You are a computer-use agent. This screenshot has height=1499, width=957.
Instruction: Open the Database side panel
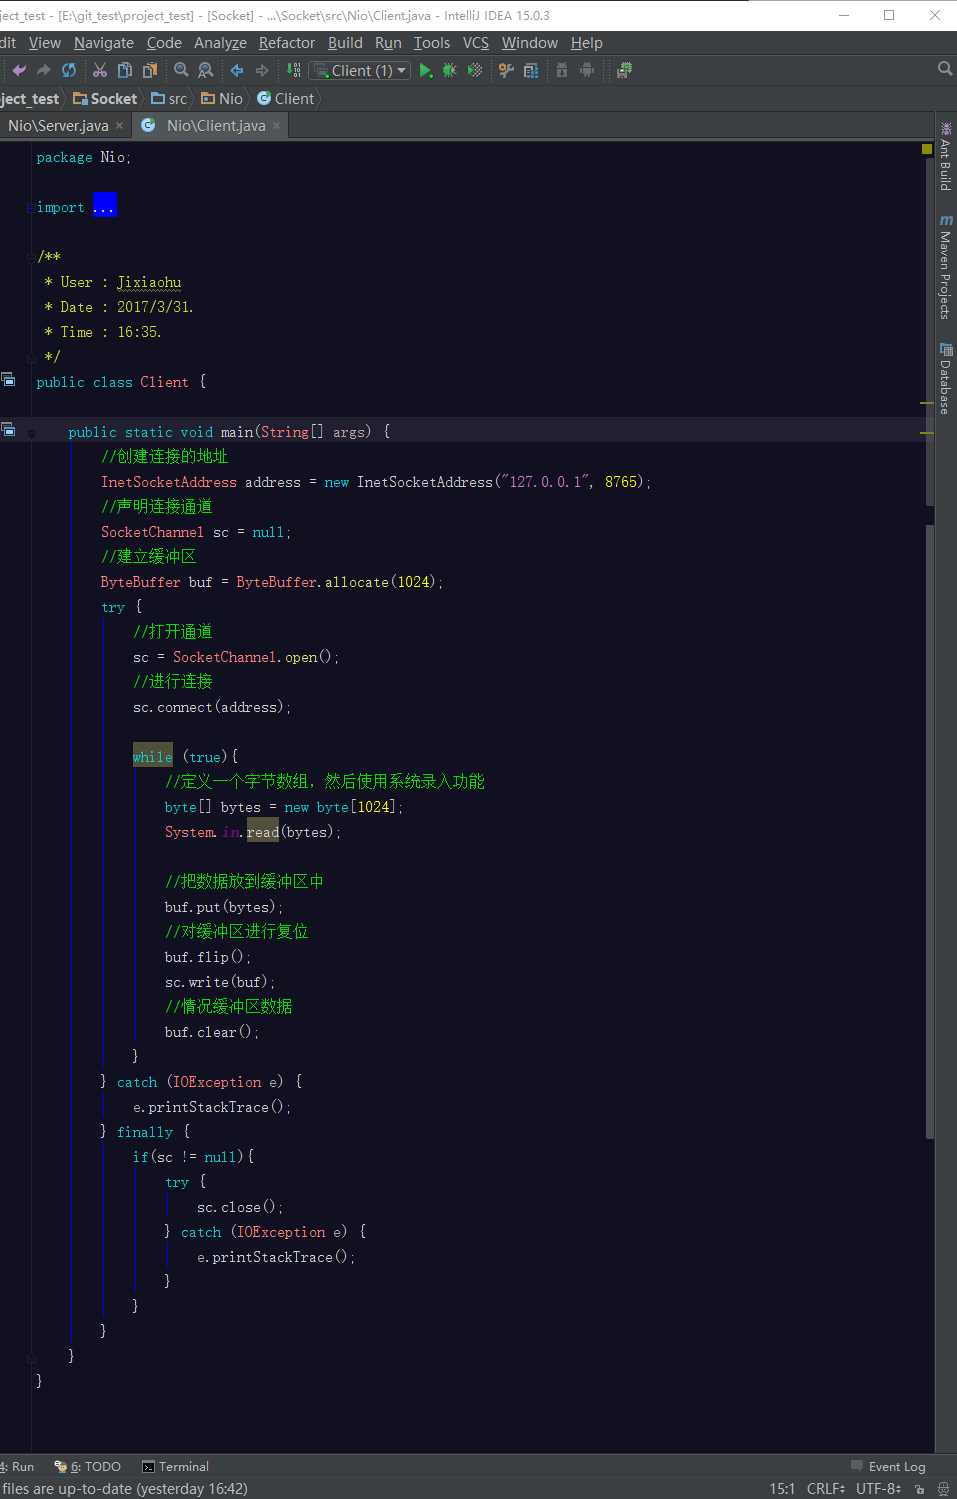946,379
